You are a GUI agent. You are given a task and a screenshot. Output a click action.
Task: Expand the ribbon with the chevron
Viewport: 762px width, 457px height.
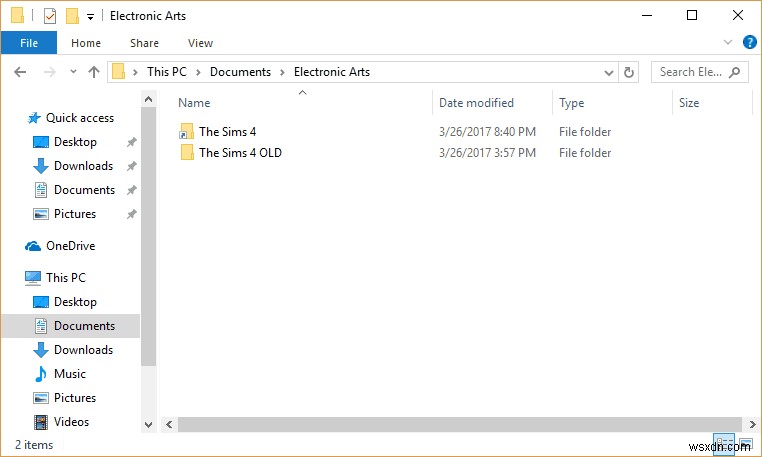tap(727, 42)
